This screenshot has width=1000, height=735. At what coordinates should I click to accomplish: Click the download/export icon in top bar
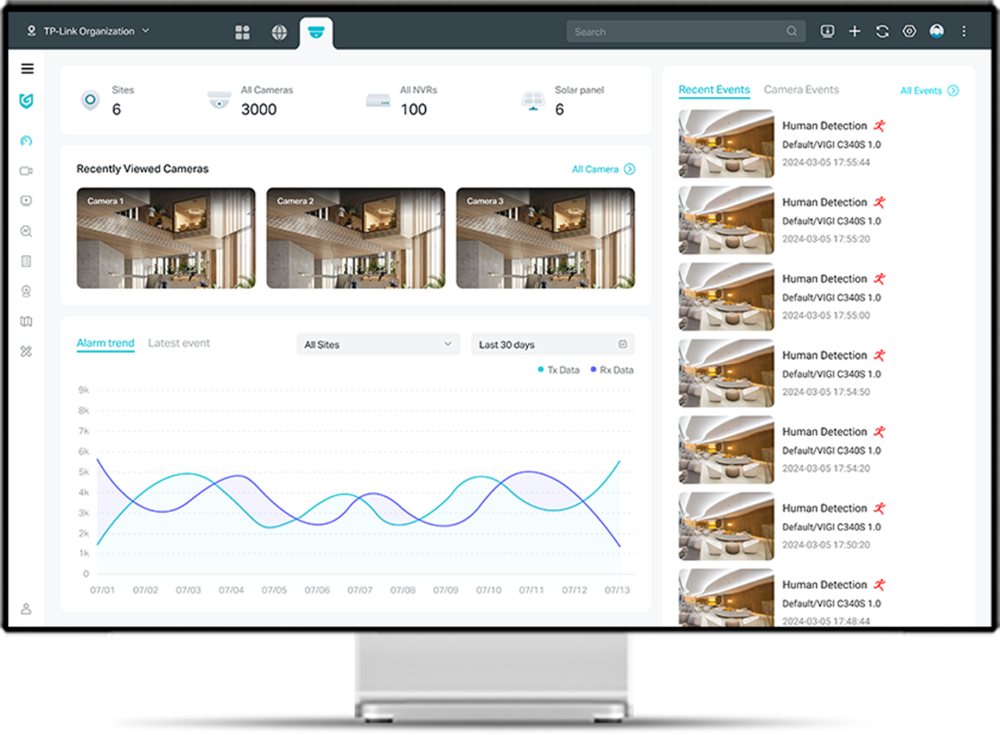click(827, 31)
